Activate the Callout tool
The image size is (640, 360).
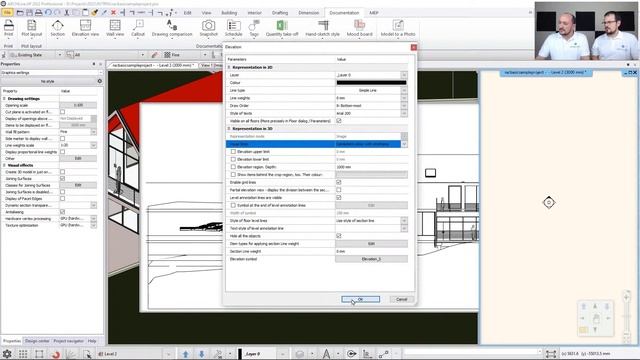pyautogui.click(x=138, y=28)
